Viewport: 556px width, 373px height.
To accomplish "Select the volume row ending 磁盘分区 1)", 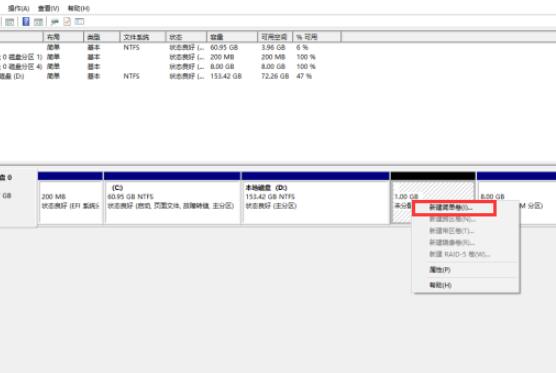I will [x=21, y=57].
